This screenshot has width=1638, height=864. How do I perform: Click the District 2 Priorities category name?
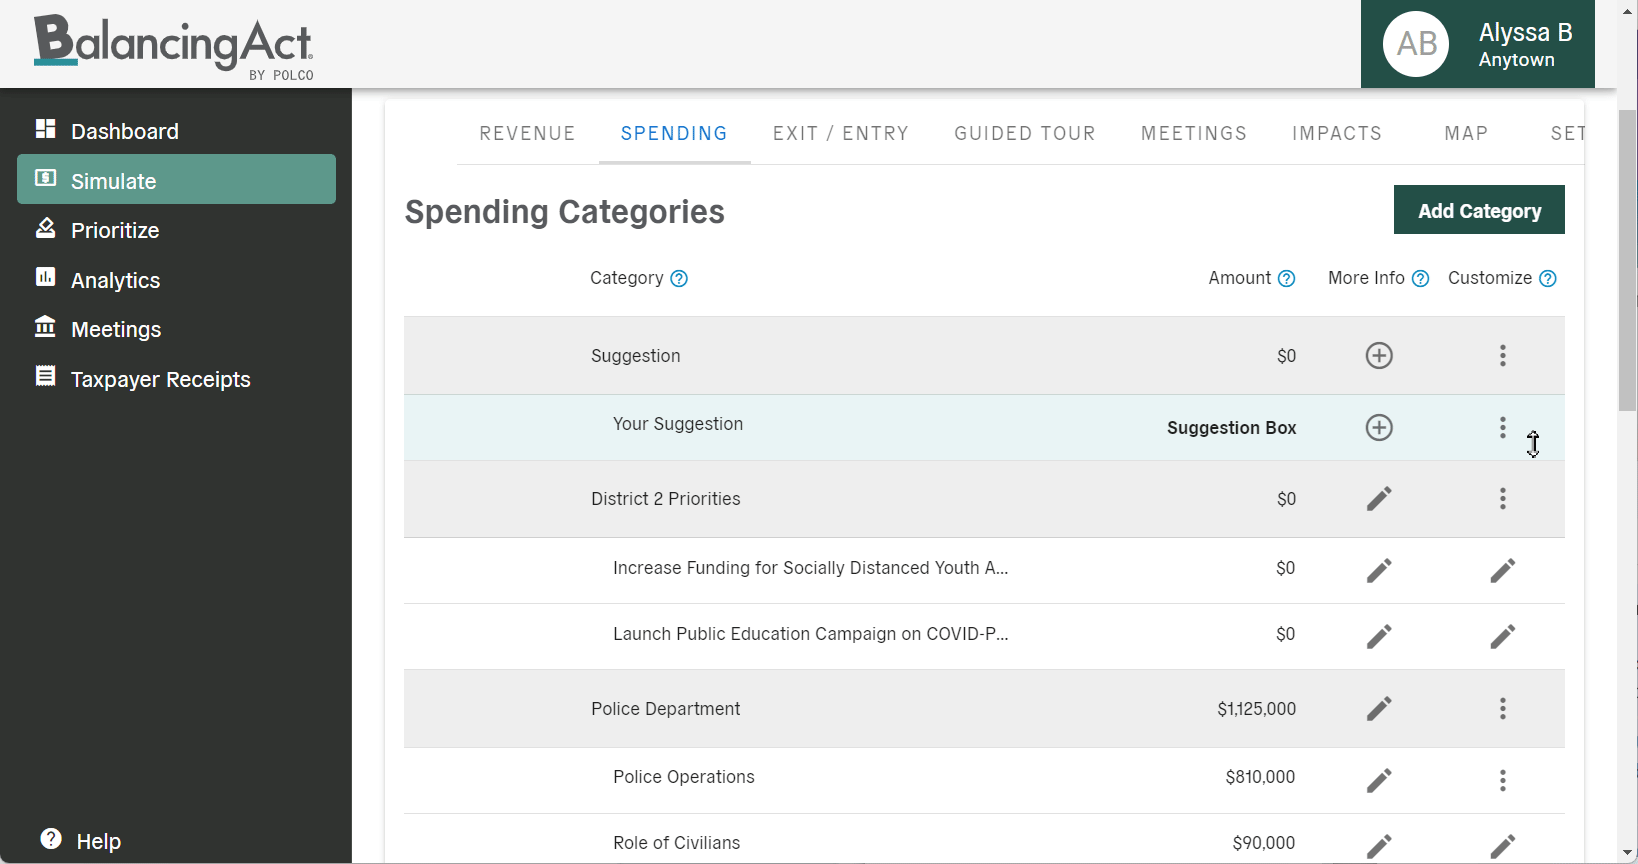(666, 499)
